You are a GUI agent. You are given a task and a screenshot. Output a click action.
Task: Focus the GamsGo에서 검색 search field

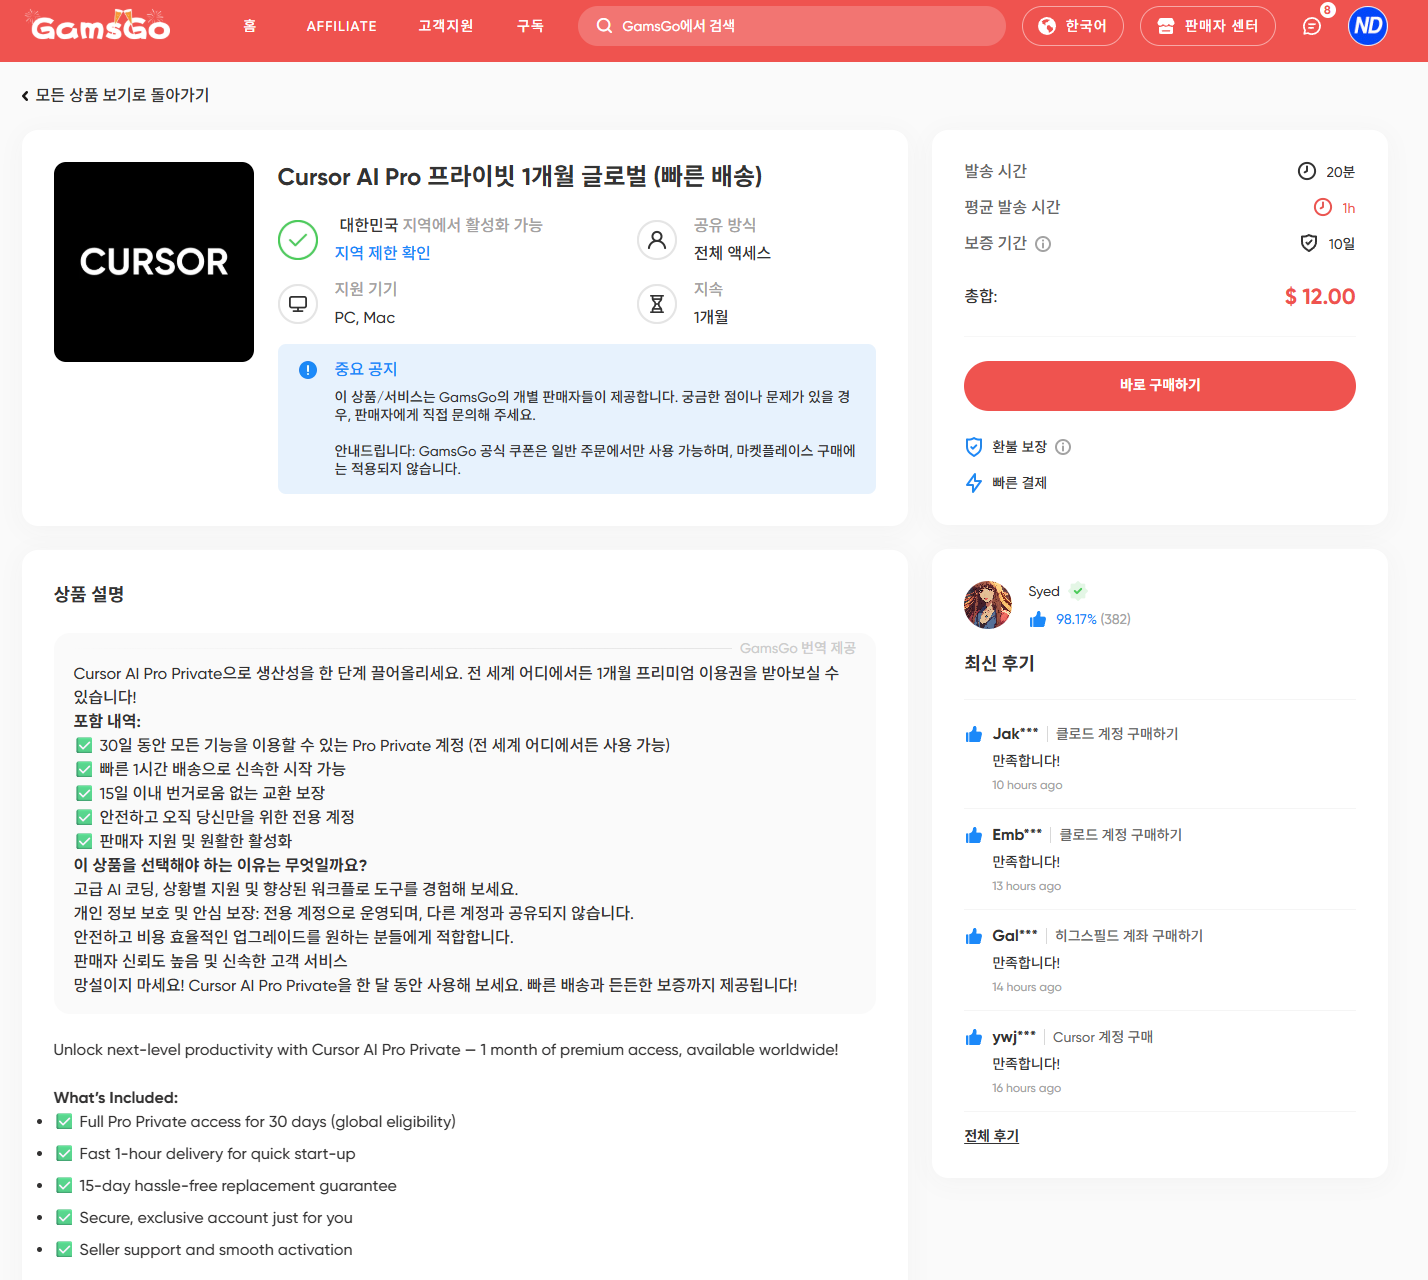coord(791,26)
